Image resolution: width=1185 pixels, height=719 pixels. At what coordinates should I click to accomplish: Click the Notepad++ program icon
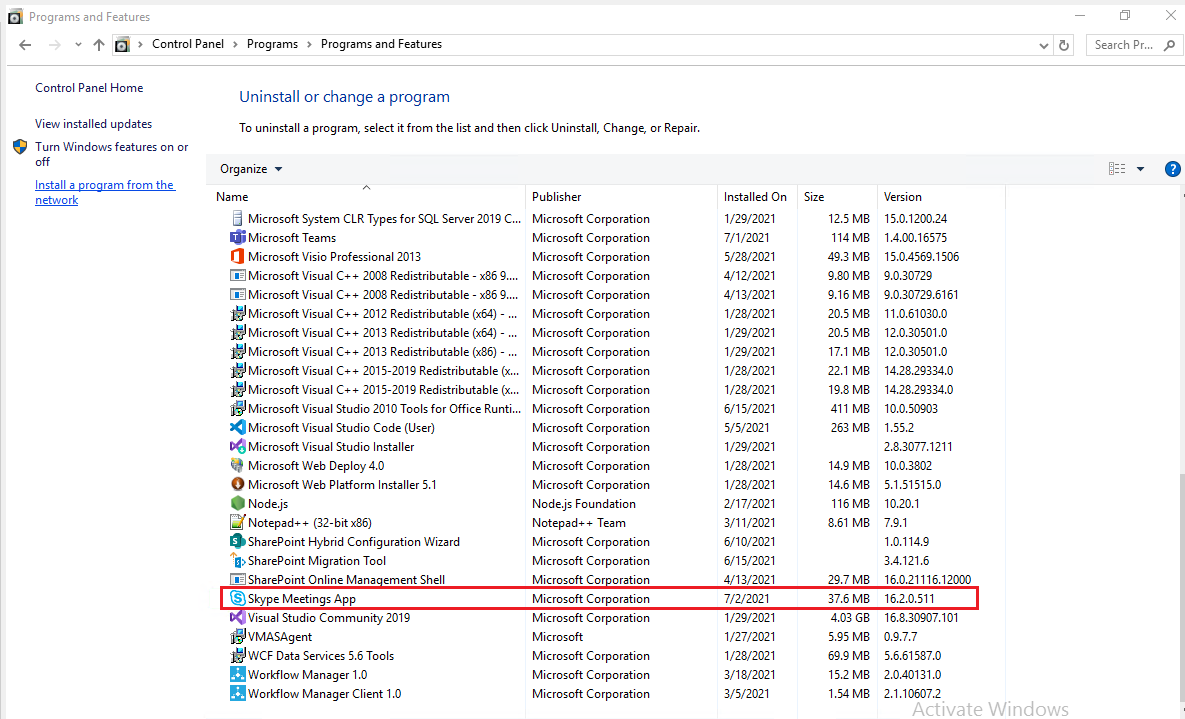coord(237,522)
